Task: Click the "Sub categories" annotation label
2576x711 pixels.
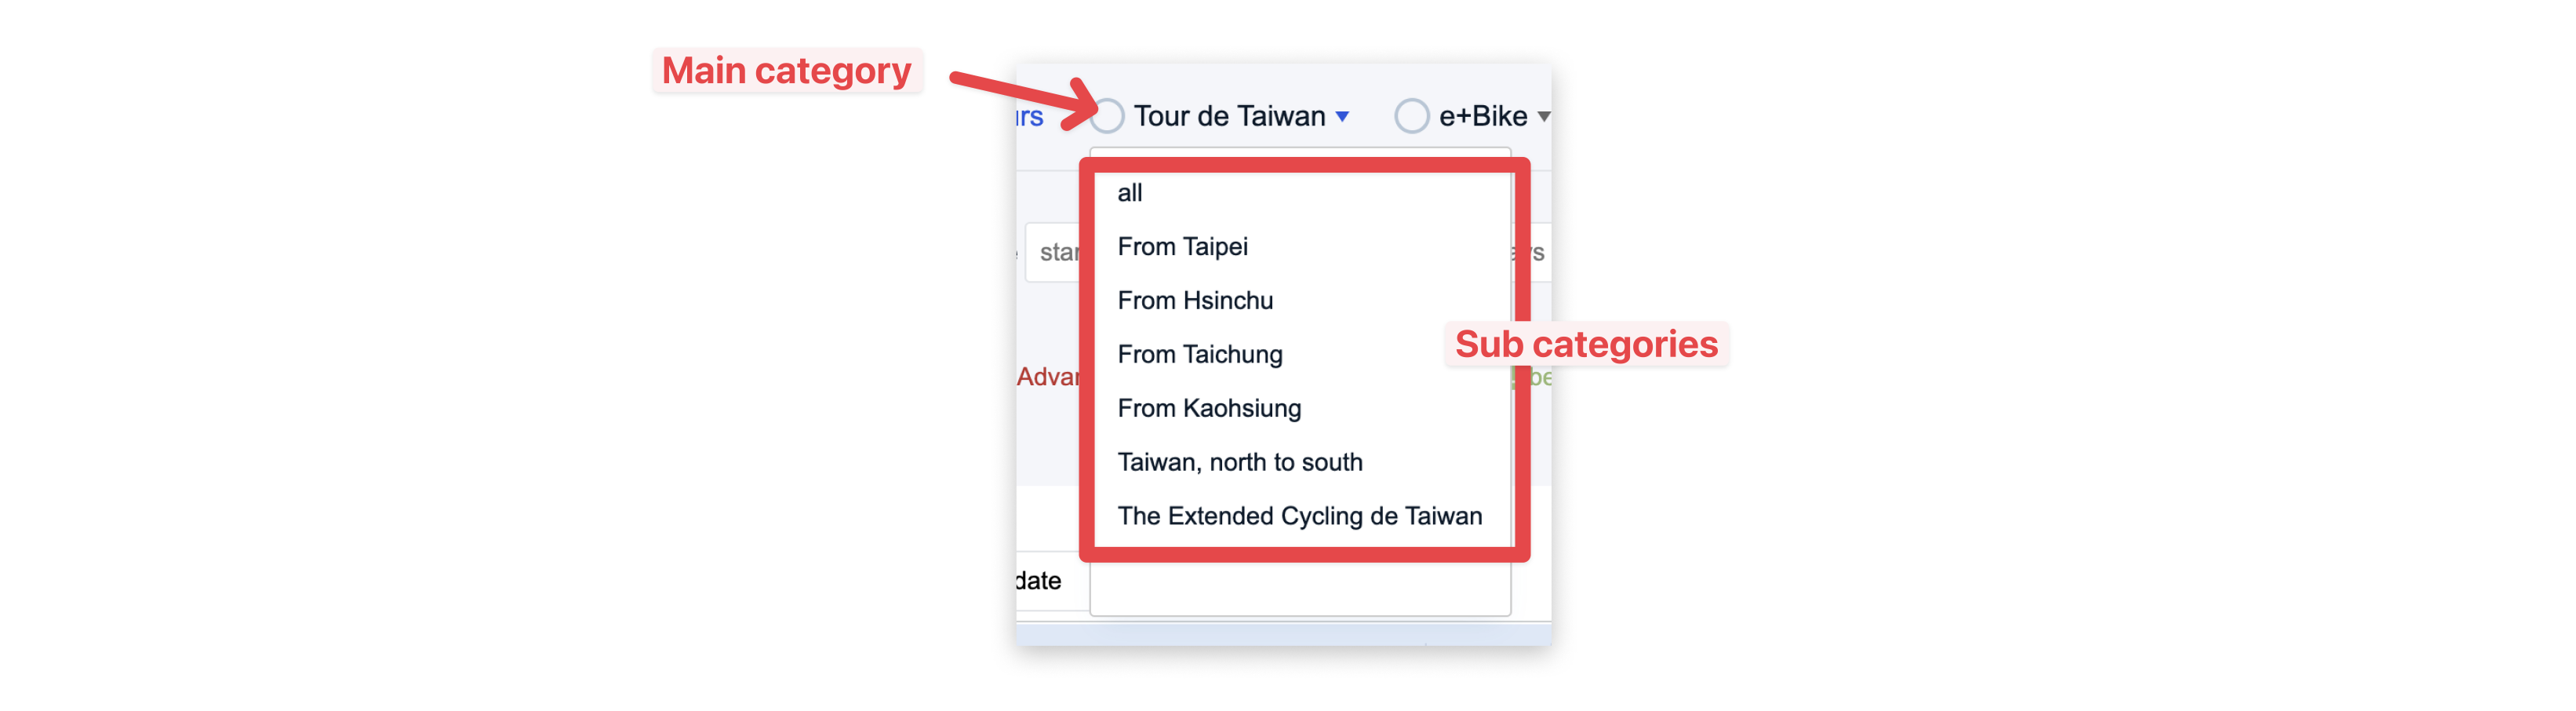Action: click(1585, 344)
